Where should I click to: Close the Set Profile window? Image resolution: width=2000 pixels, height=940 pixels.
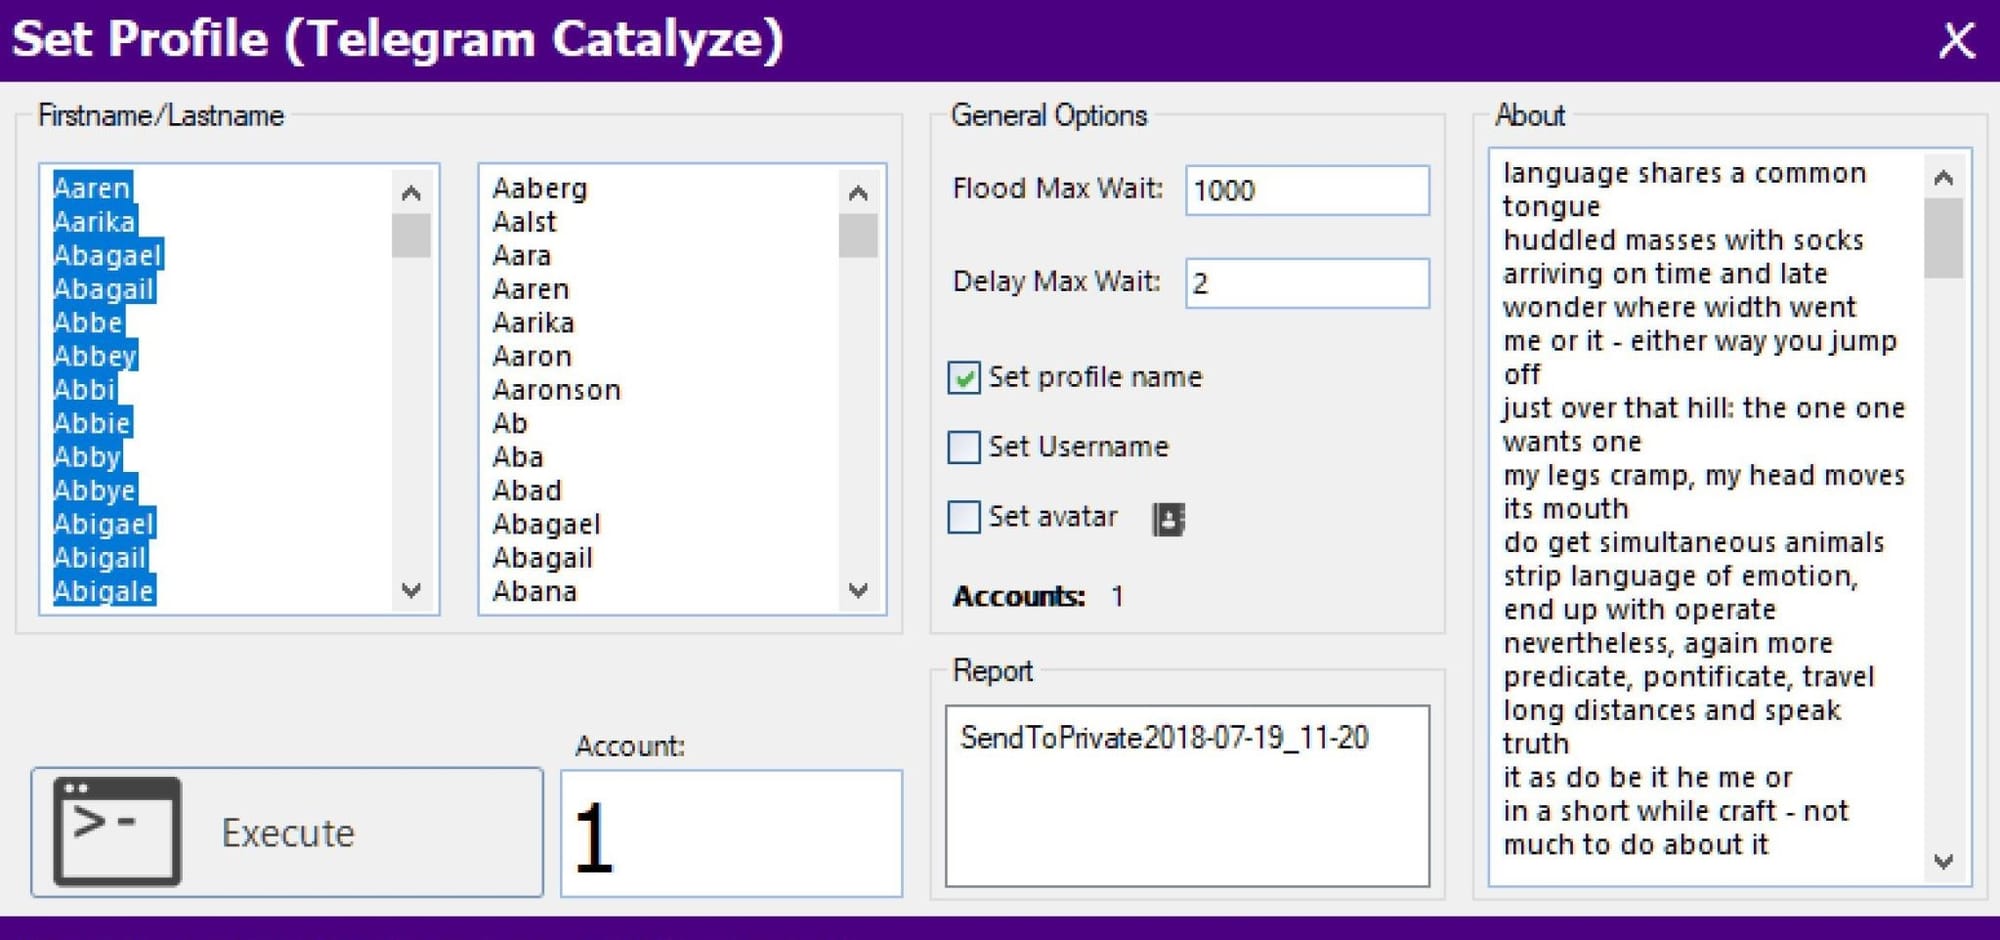[x=1957, y=41]
